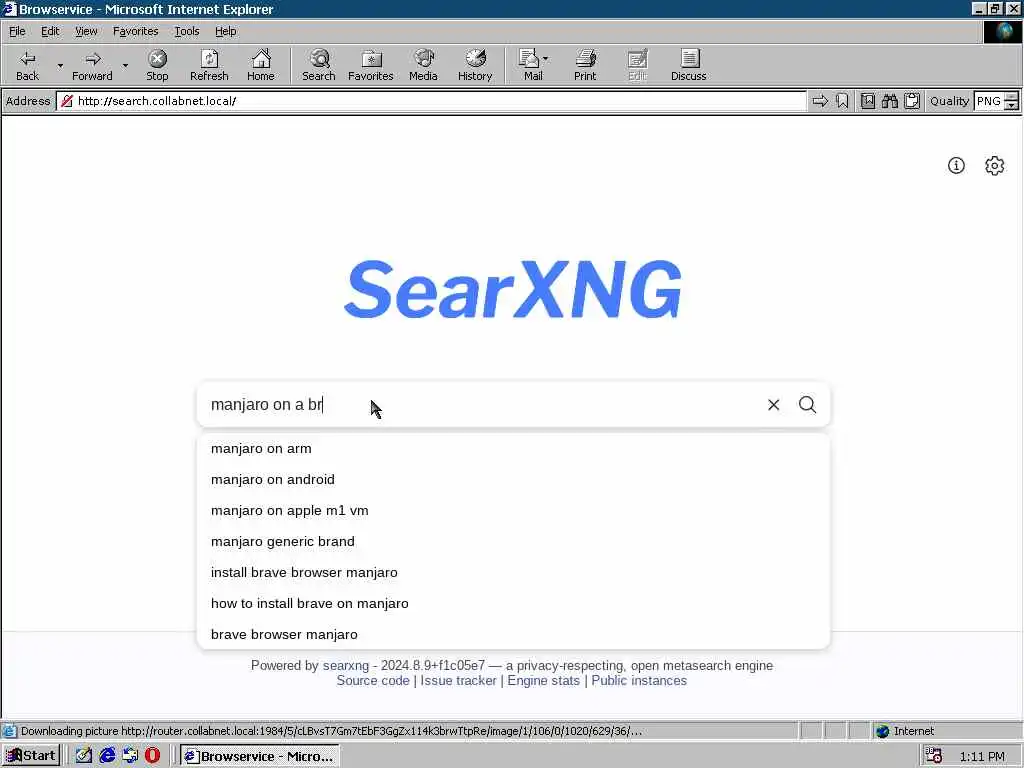Open the SearXNG about info icon
1024x768 pixels.
(956, 165)
